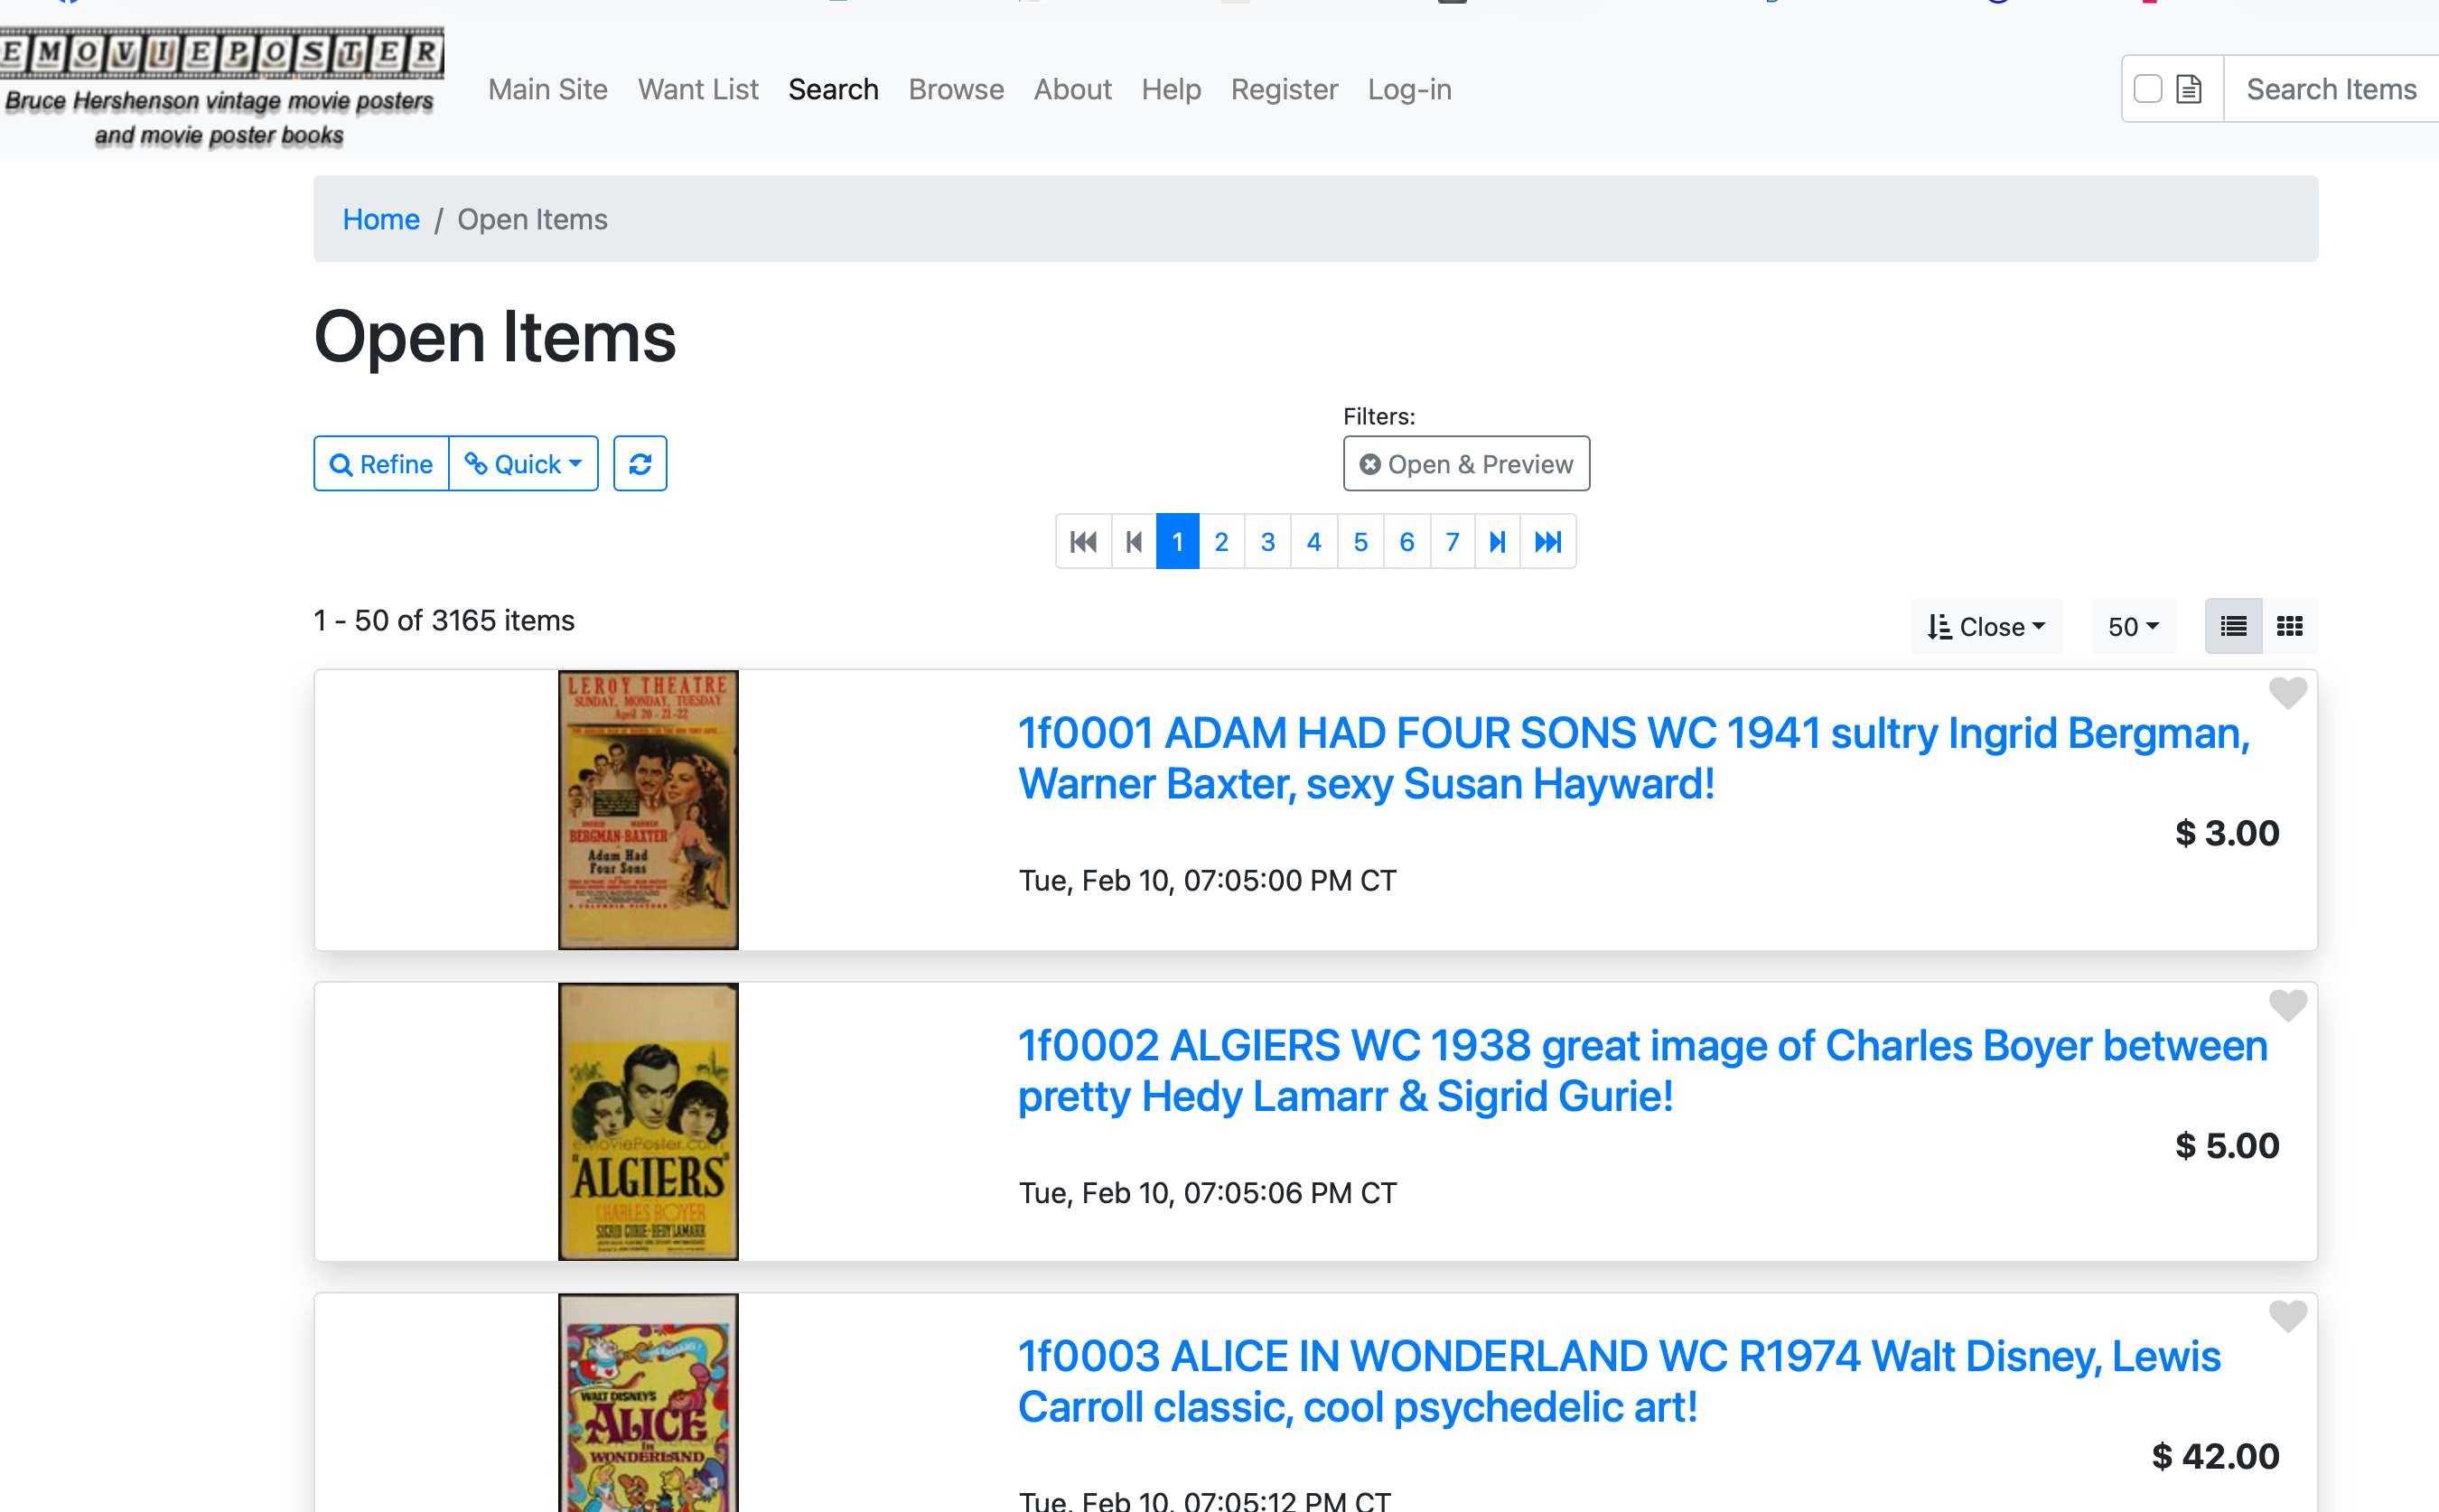Favorite the Adam Had Four Sons item heart
Viewport: 2439px width, 1512px height.
(x=2287, y=692)
